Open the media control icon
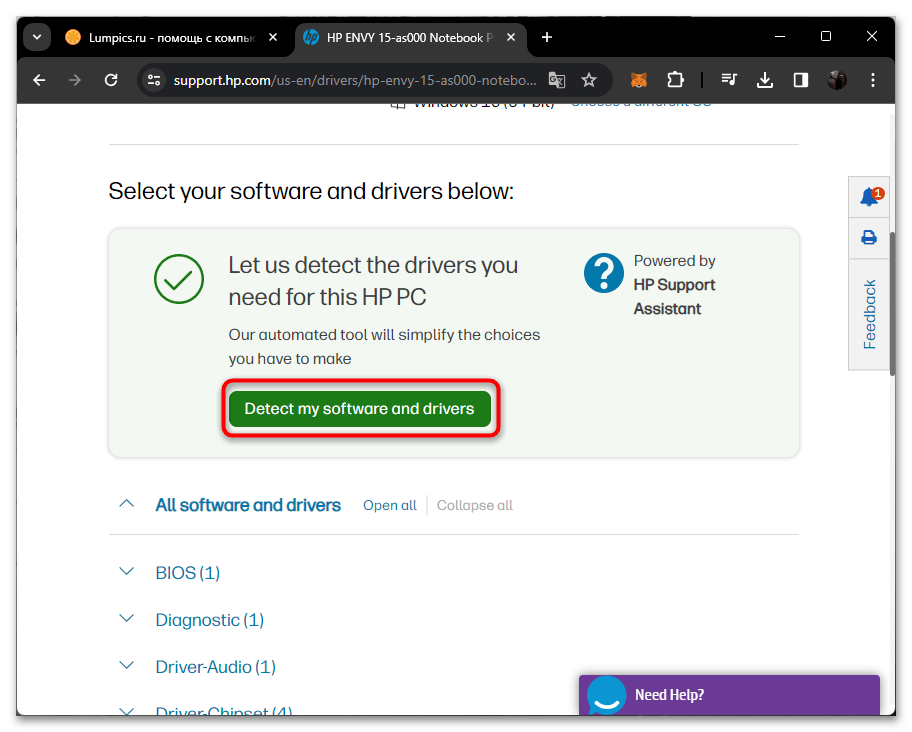 point(729,80)
